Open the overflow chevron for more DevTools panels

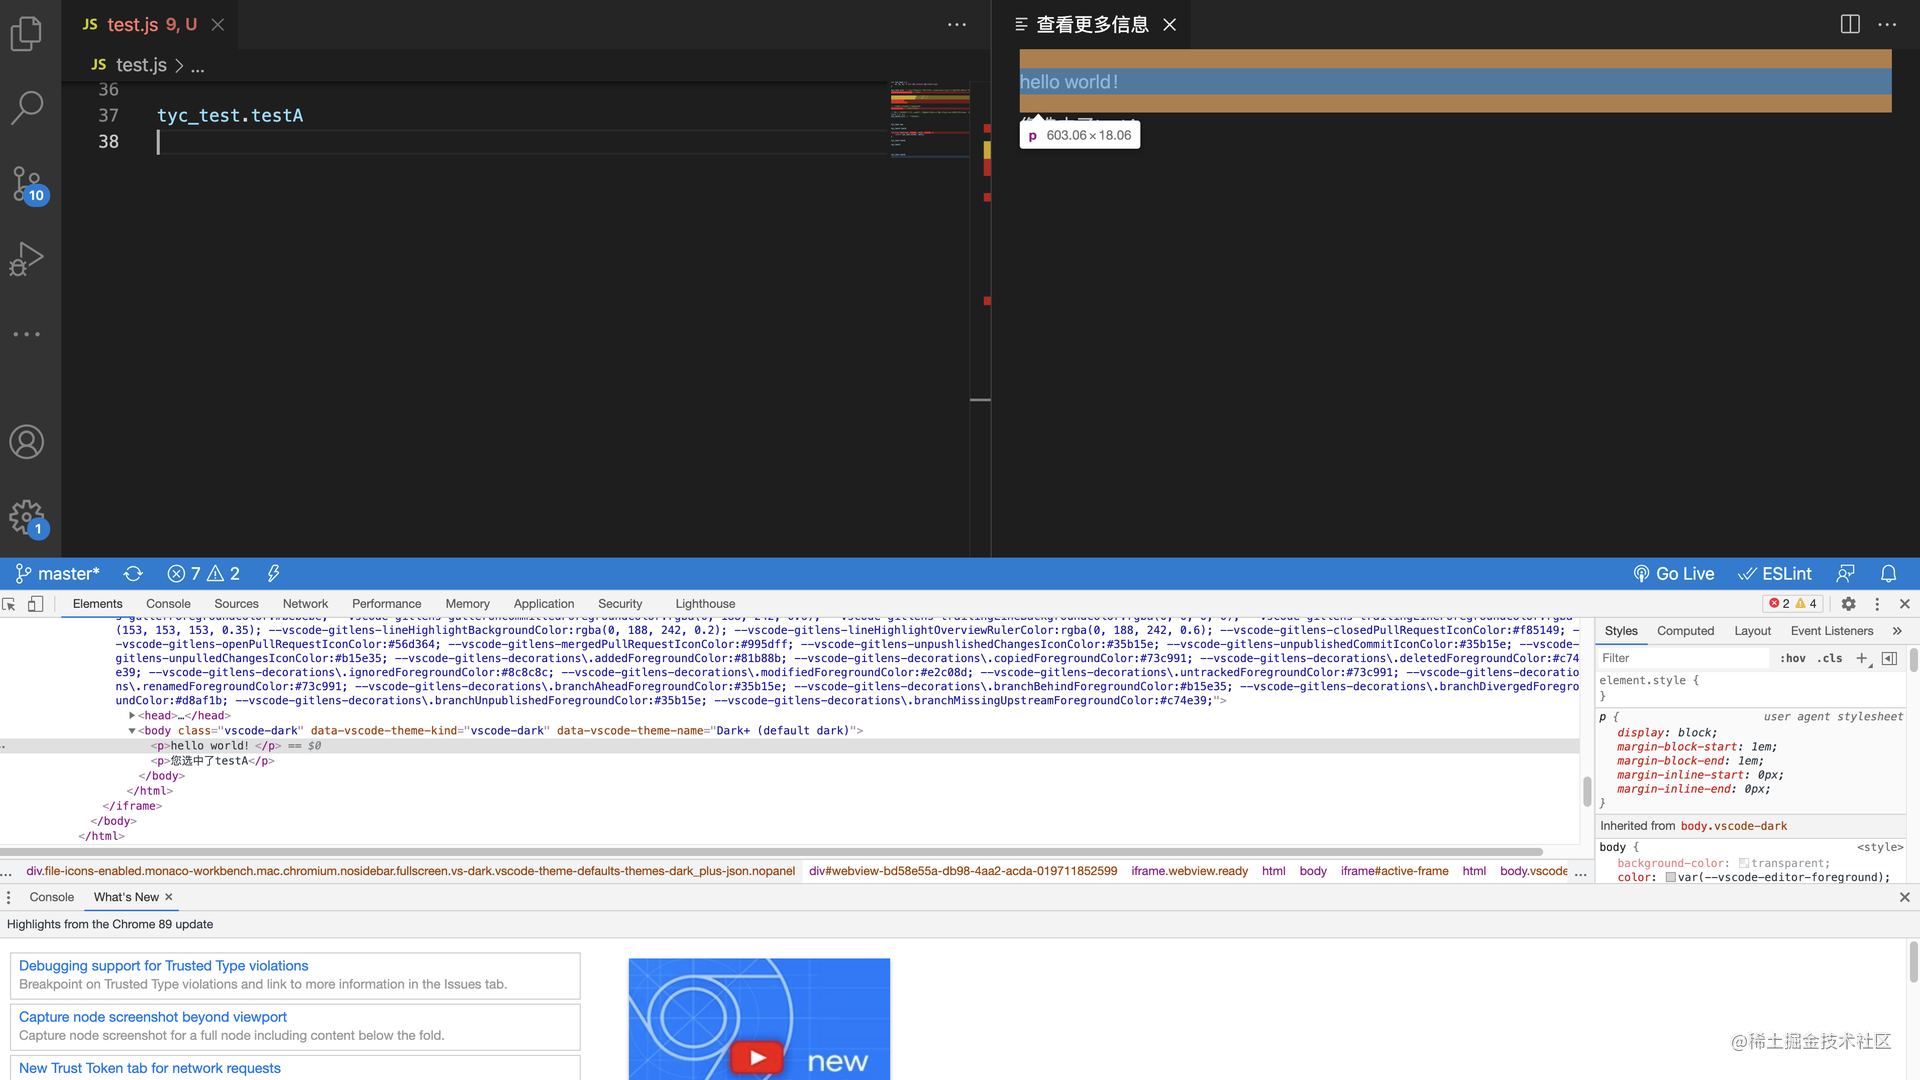coord(1897,630)
